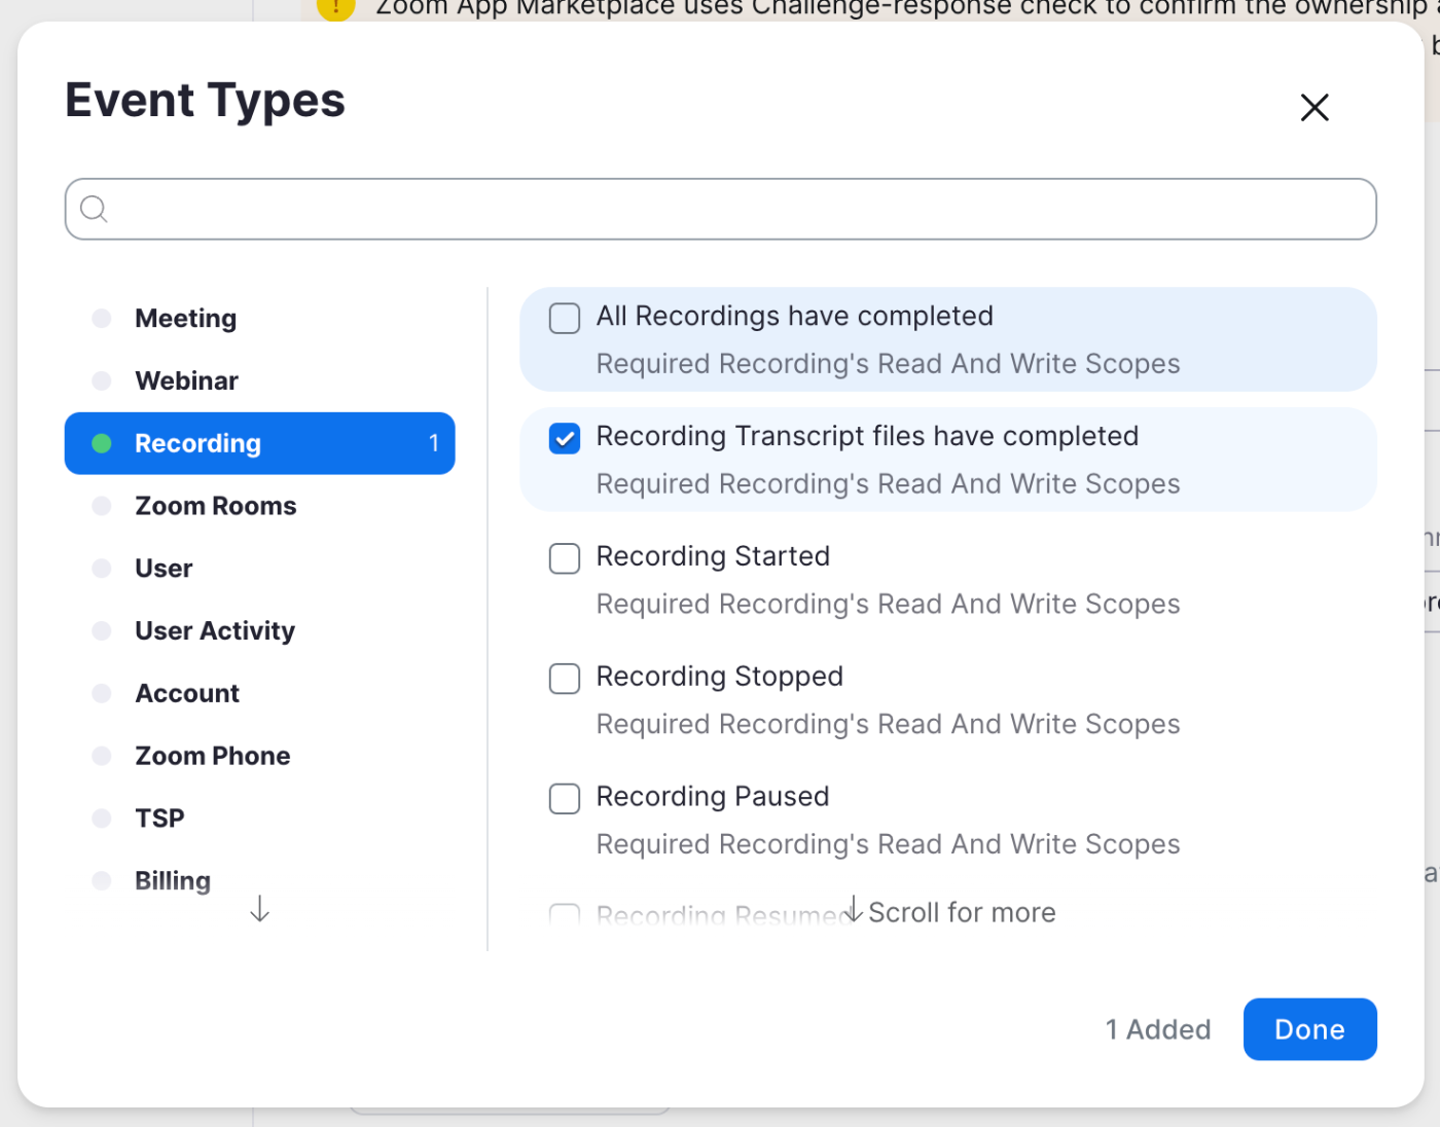Select the TSP category
Screen dimensions: 1440x1127
point(160,818)
